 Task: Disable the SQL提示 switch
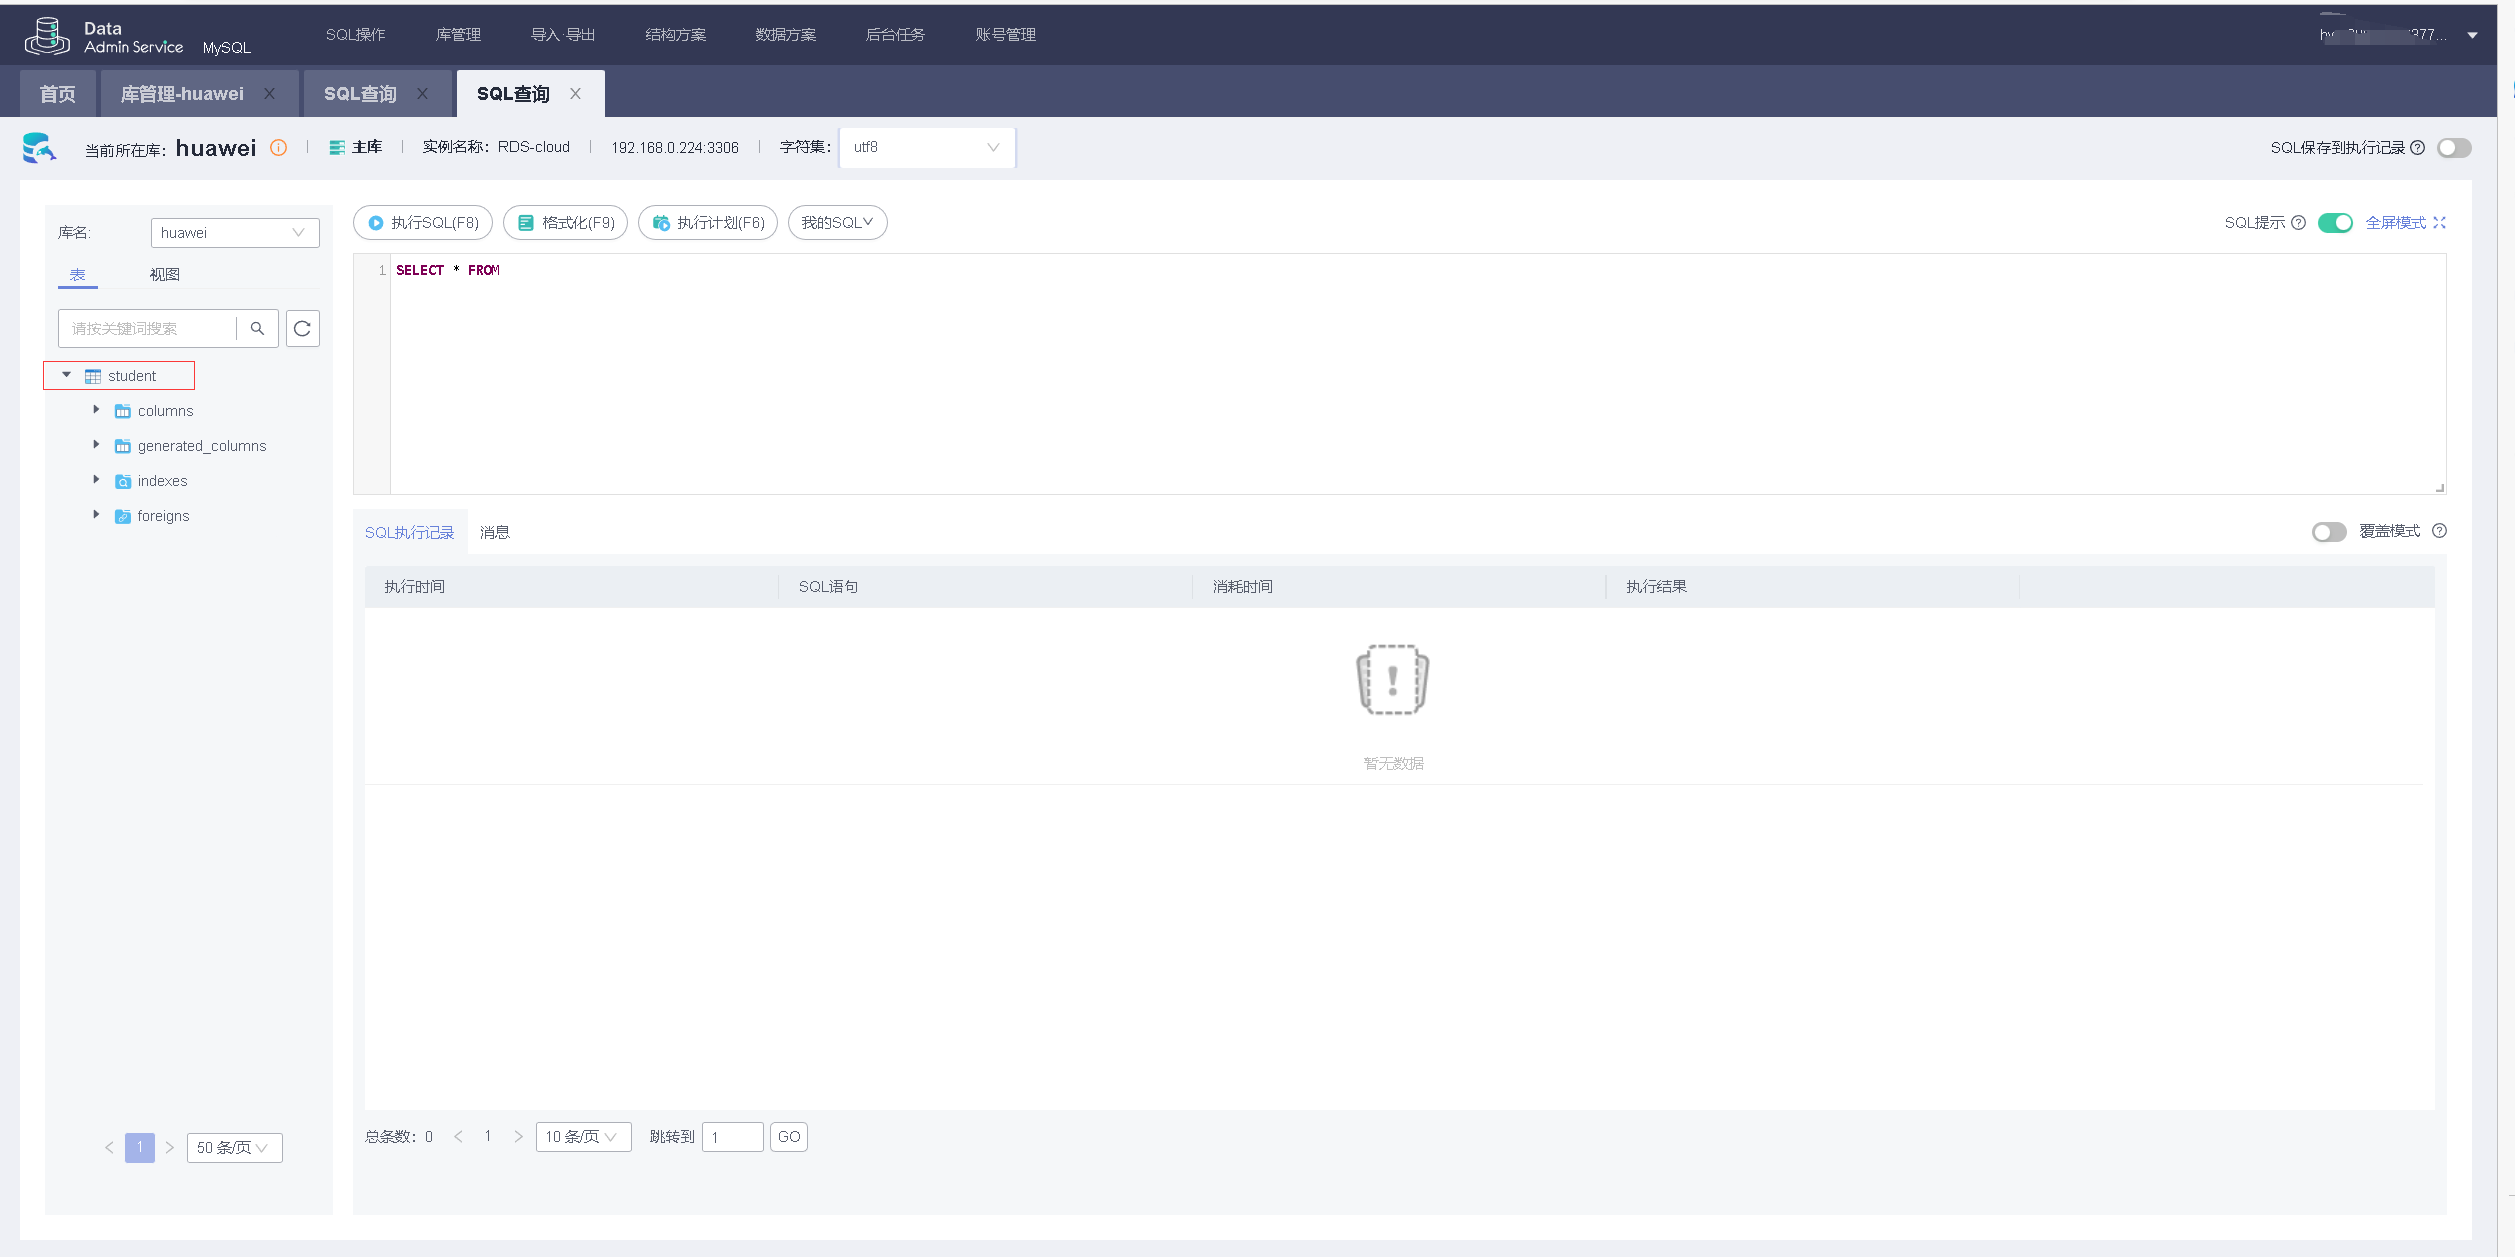[x=2334, y=223]
